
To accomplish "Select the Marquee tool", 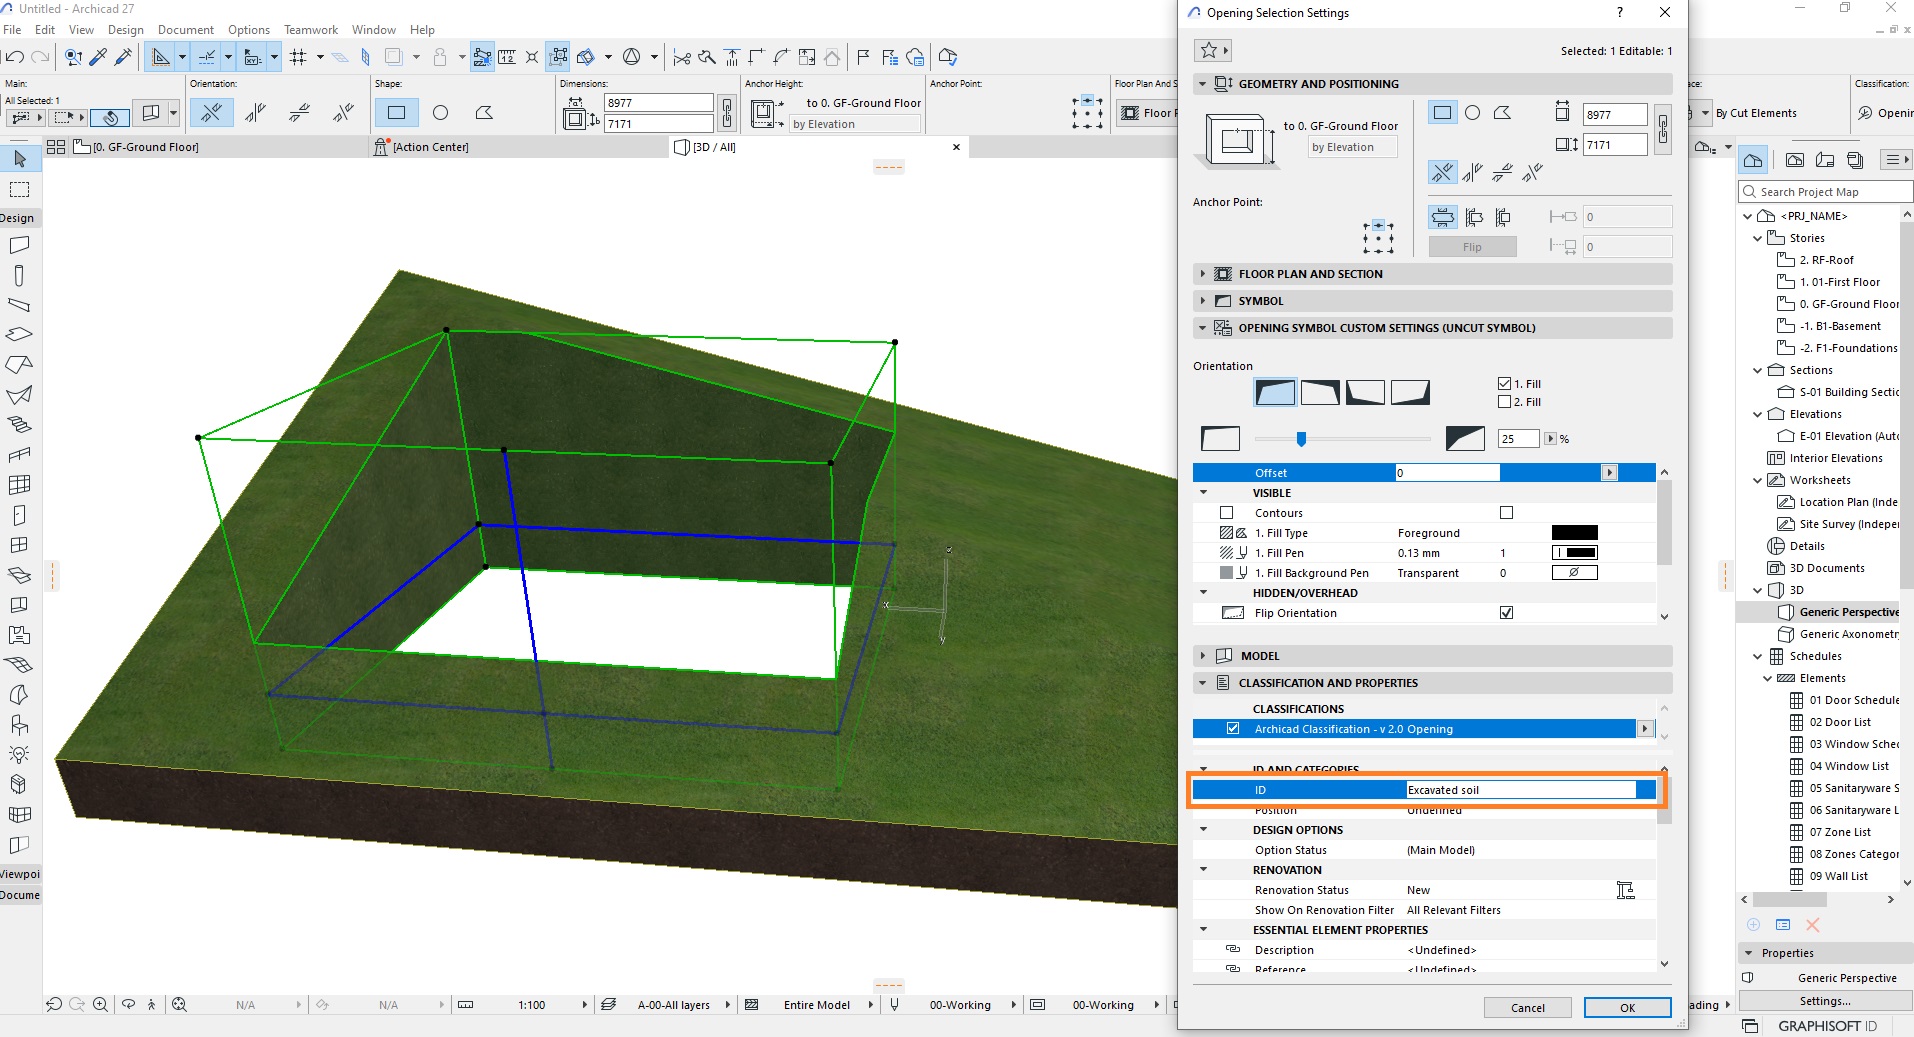I will tap(20, 190).
